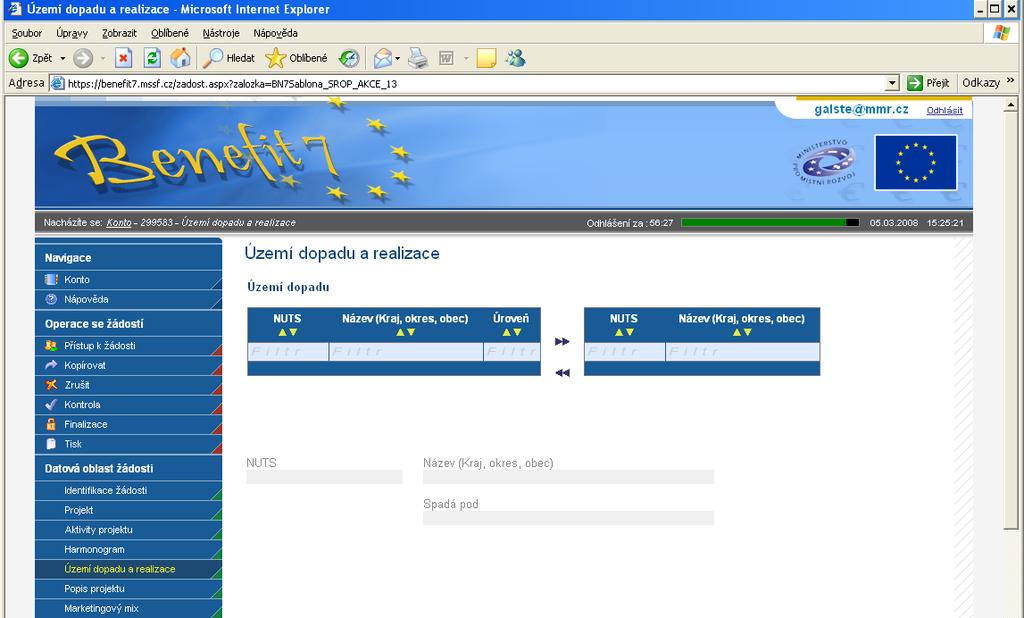Click the Spadá pod field
Screen dimensions: 1024x618
point(568,518)
